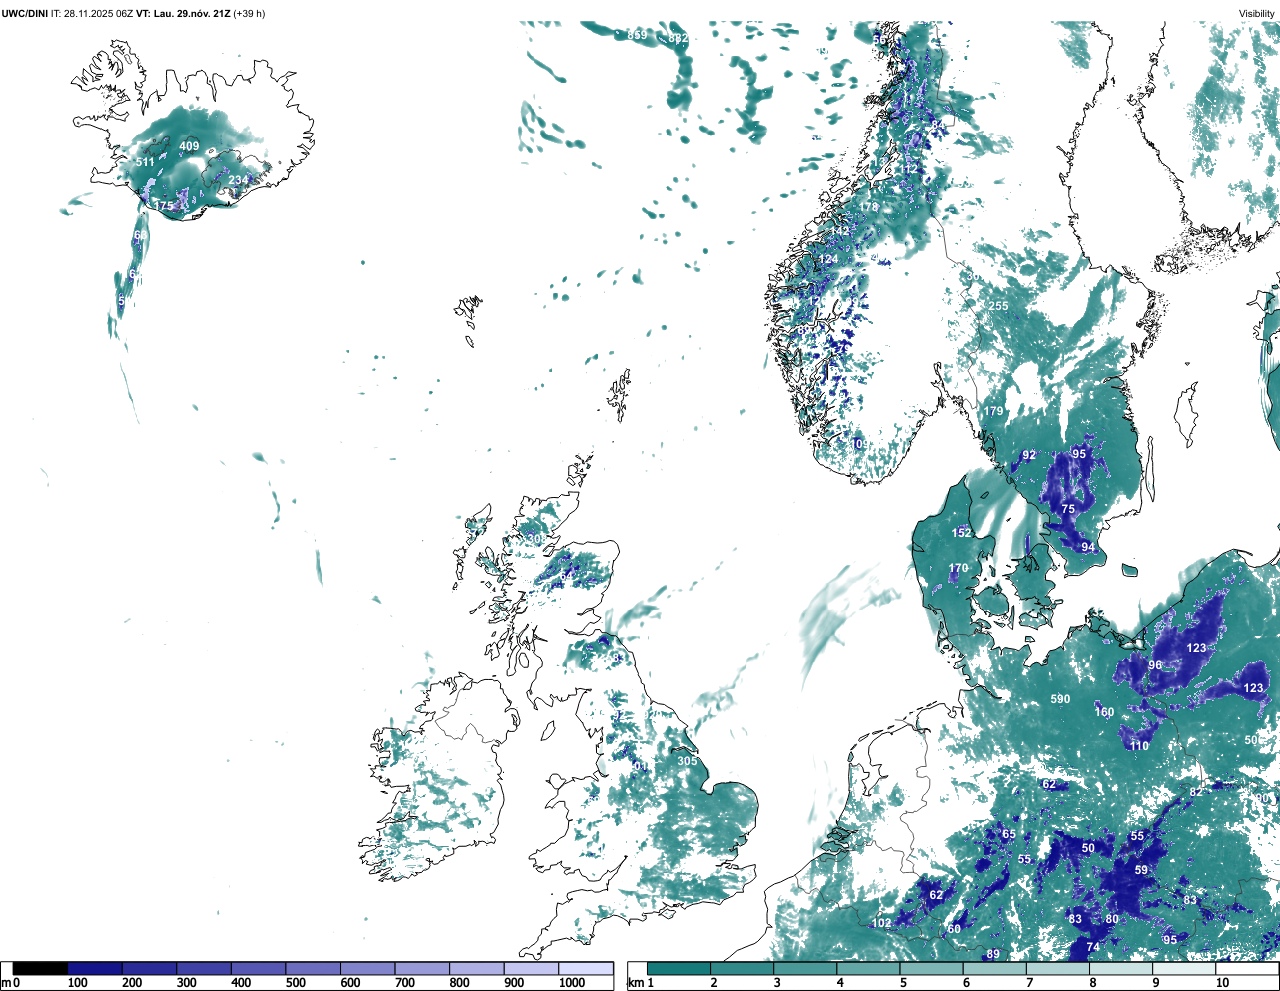Click the '110' value on the map

pyautogui.click(x=1139, y=746)
